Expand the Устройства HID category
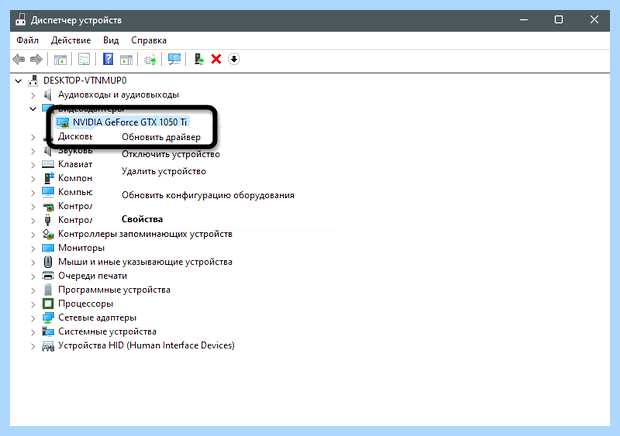This screenshot has height=436, width=620. pos(33,346)
